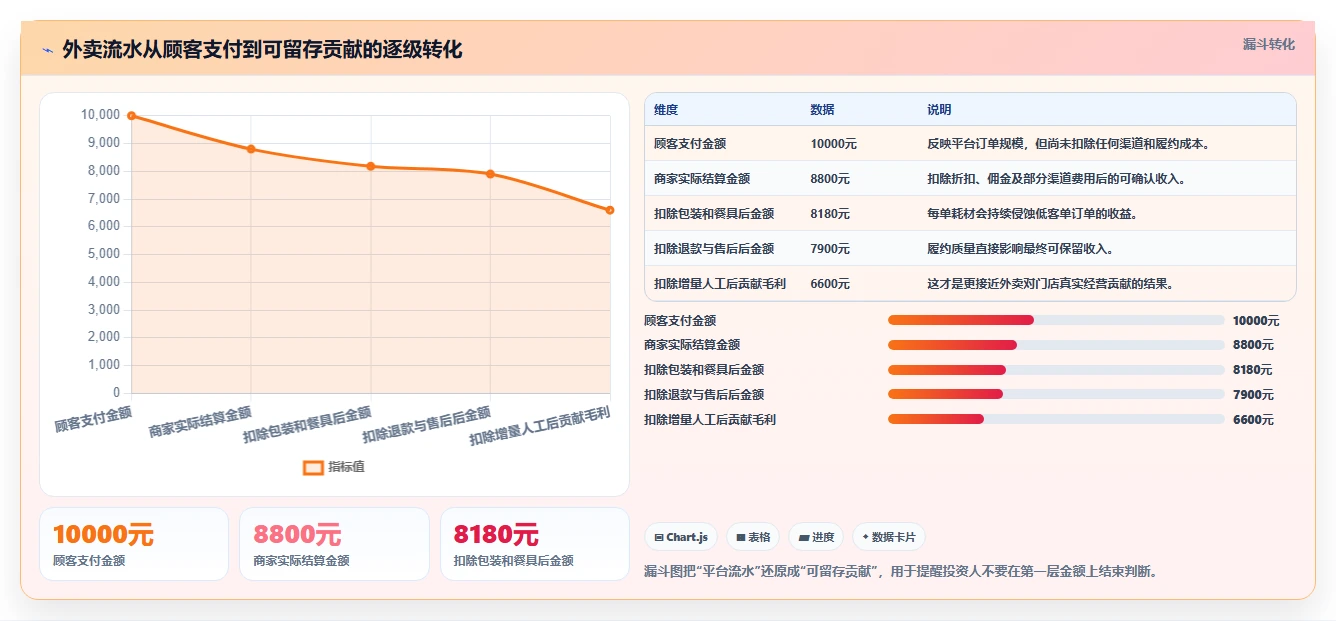Click the x-axis label 扣除增量人工后贡献毛利 under the chart

pos(541,425)
